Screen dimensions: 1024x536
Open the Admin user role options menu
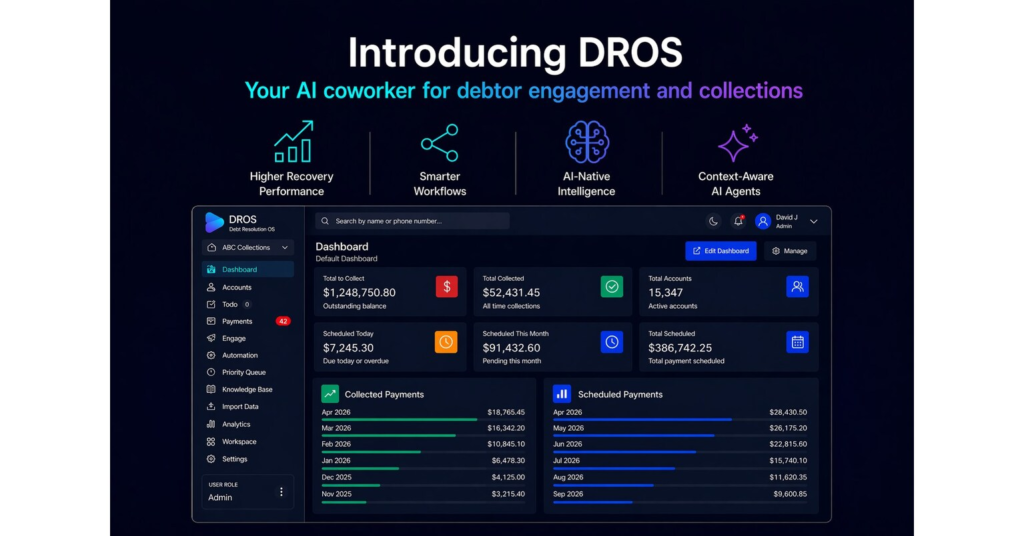coord(281,492)
